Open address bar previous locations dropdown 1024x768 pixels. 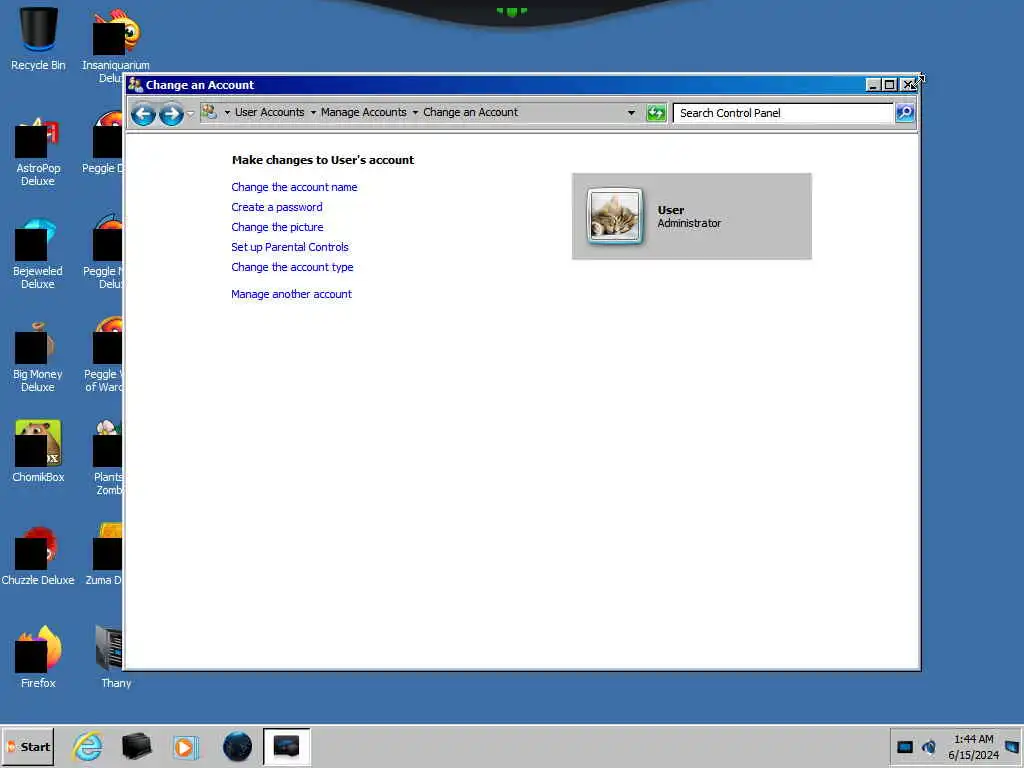[631, 112]
